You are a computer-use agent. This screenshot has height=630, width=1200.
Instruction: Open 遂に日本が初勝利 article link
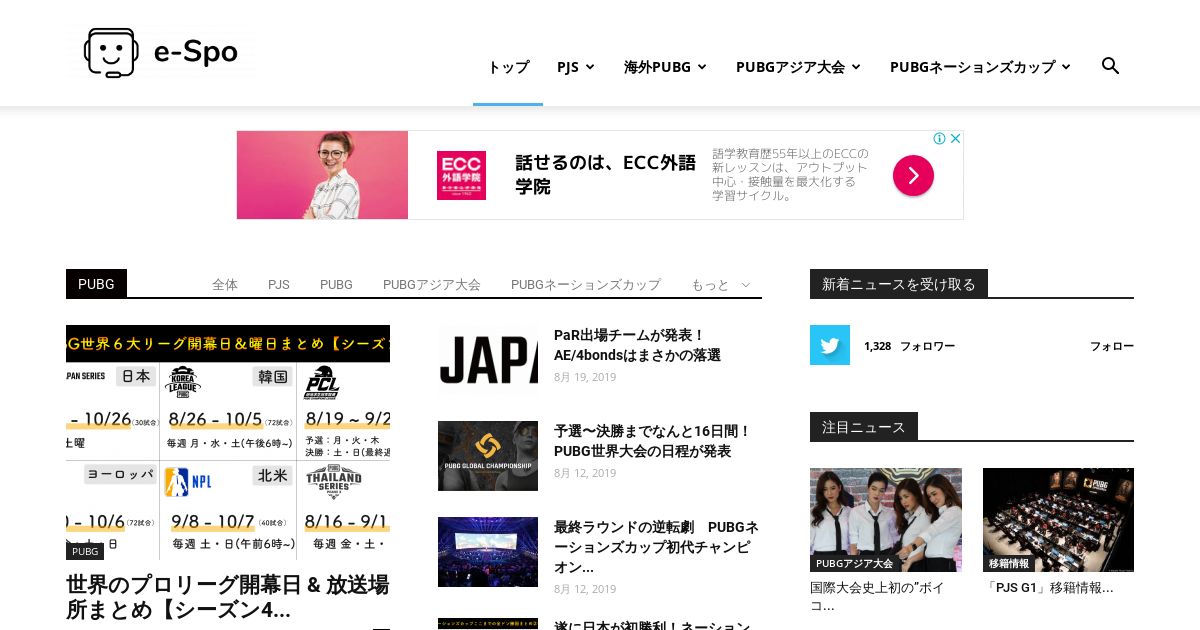pyautogui.click(x=652, y=625)
